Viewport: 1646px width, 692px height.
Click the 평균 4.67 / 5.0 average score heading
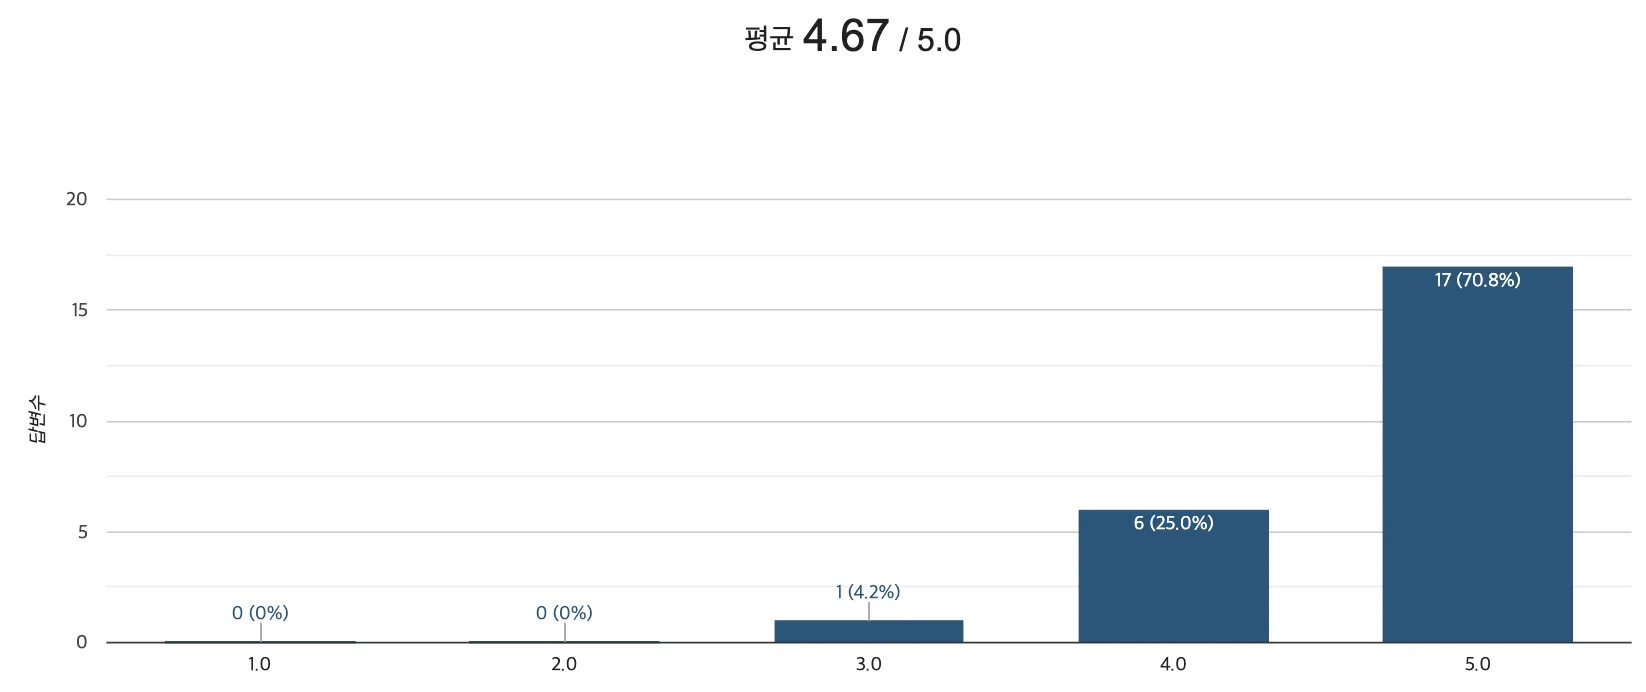(x=852, y=38)
